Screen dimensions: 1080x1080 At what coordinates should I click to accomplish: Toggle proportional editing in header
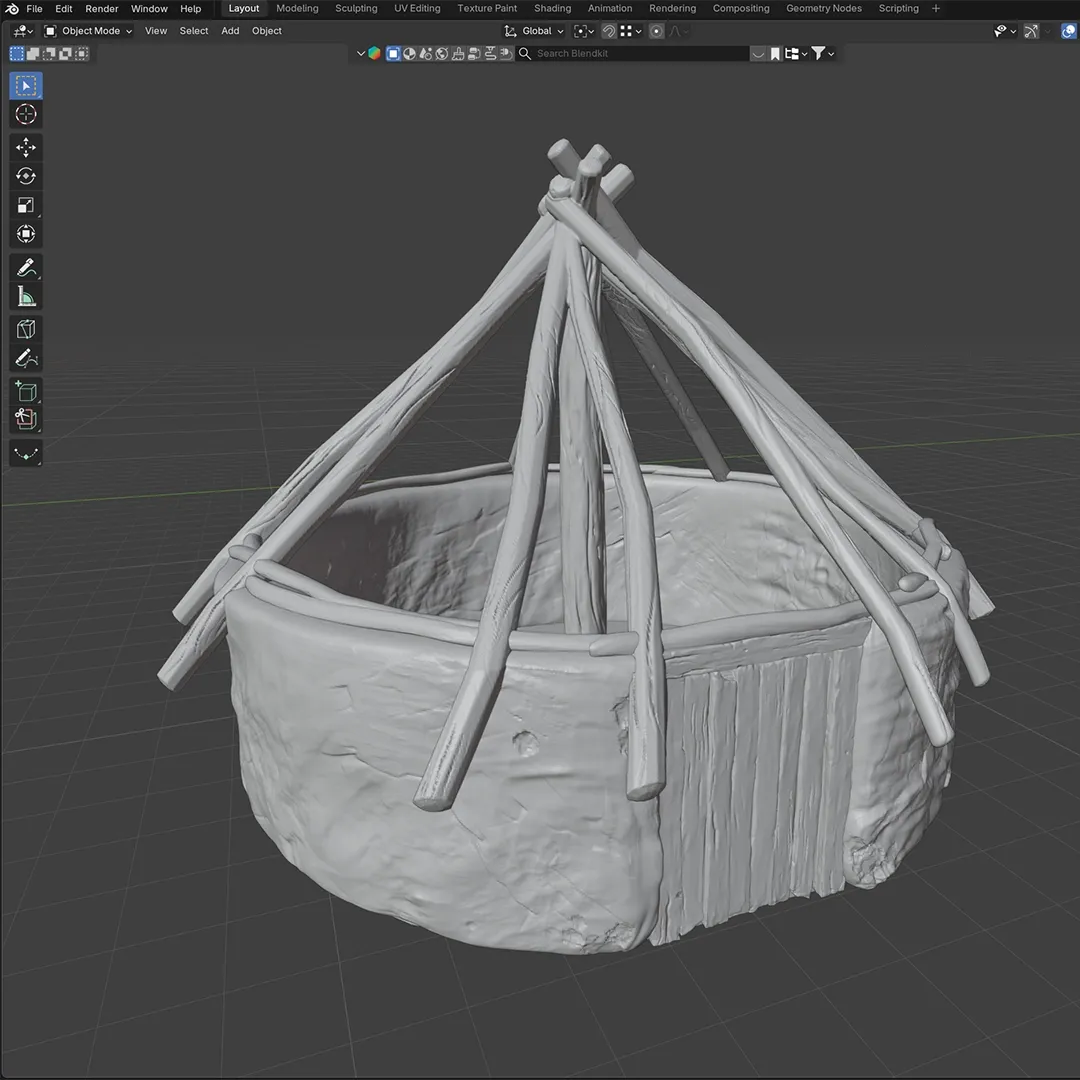pos(656,31)
